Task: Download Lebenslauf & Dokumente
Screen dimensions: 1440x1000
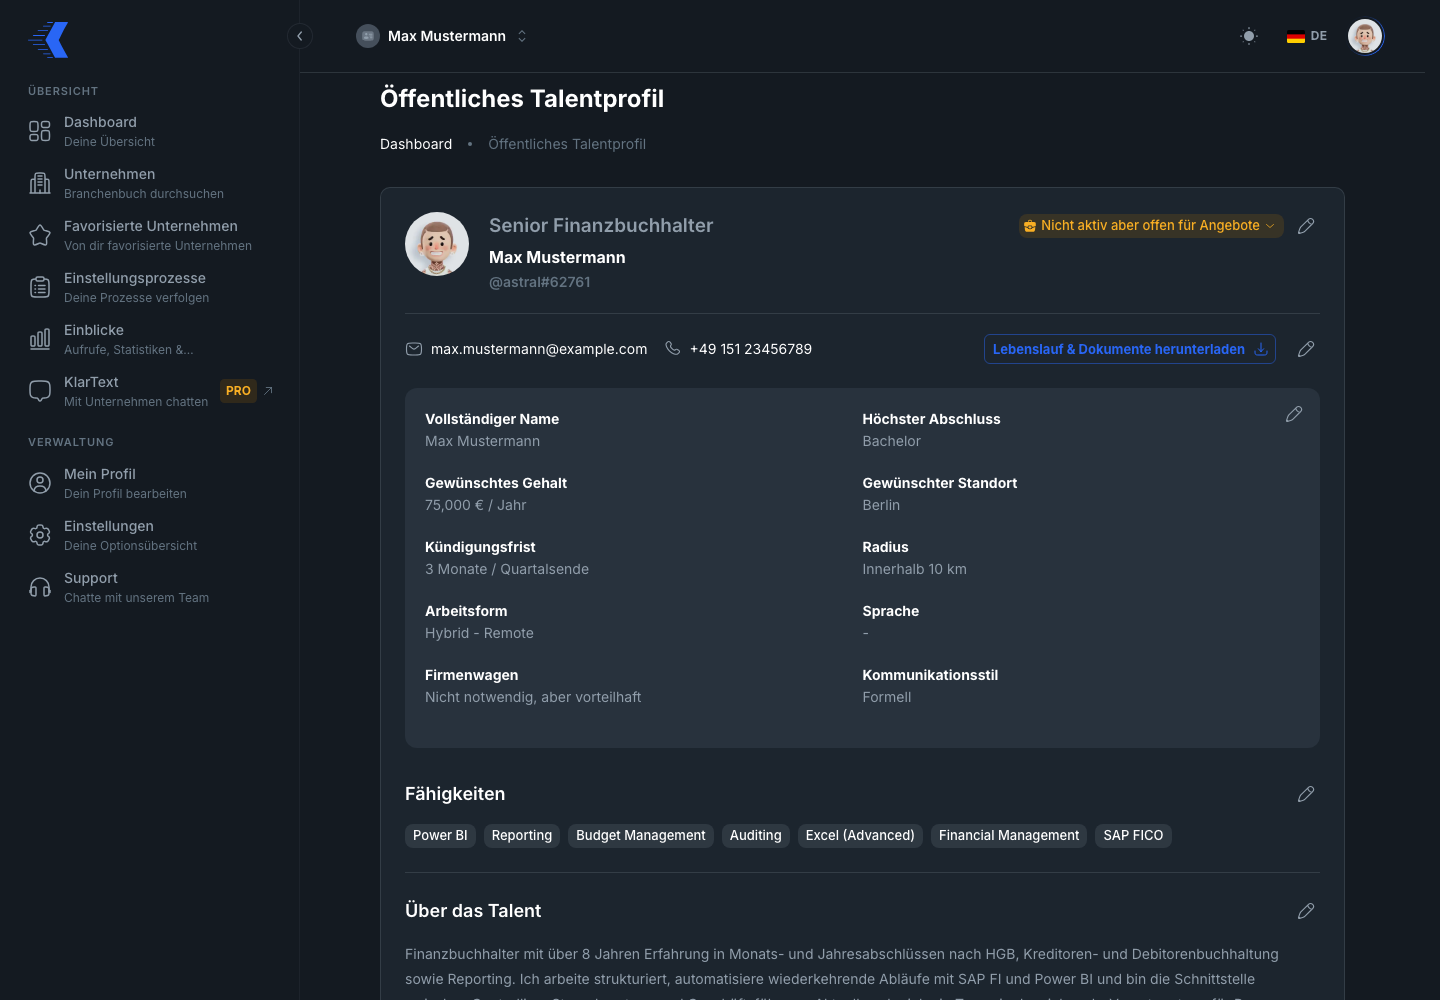Action: point(1130,349)
